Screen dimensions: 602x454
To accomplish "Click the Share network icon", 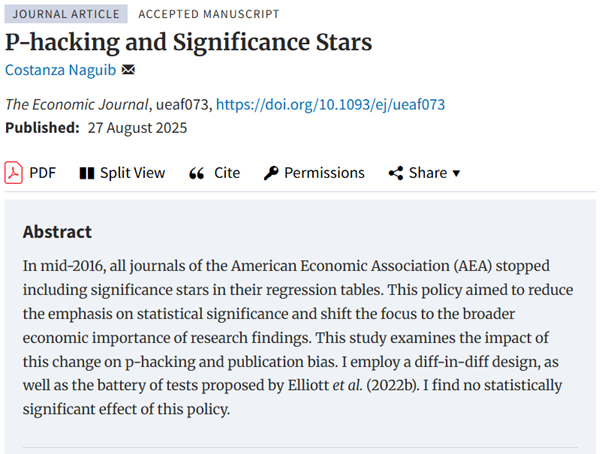I will [396, 173].
